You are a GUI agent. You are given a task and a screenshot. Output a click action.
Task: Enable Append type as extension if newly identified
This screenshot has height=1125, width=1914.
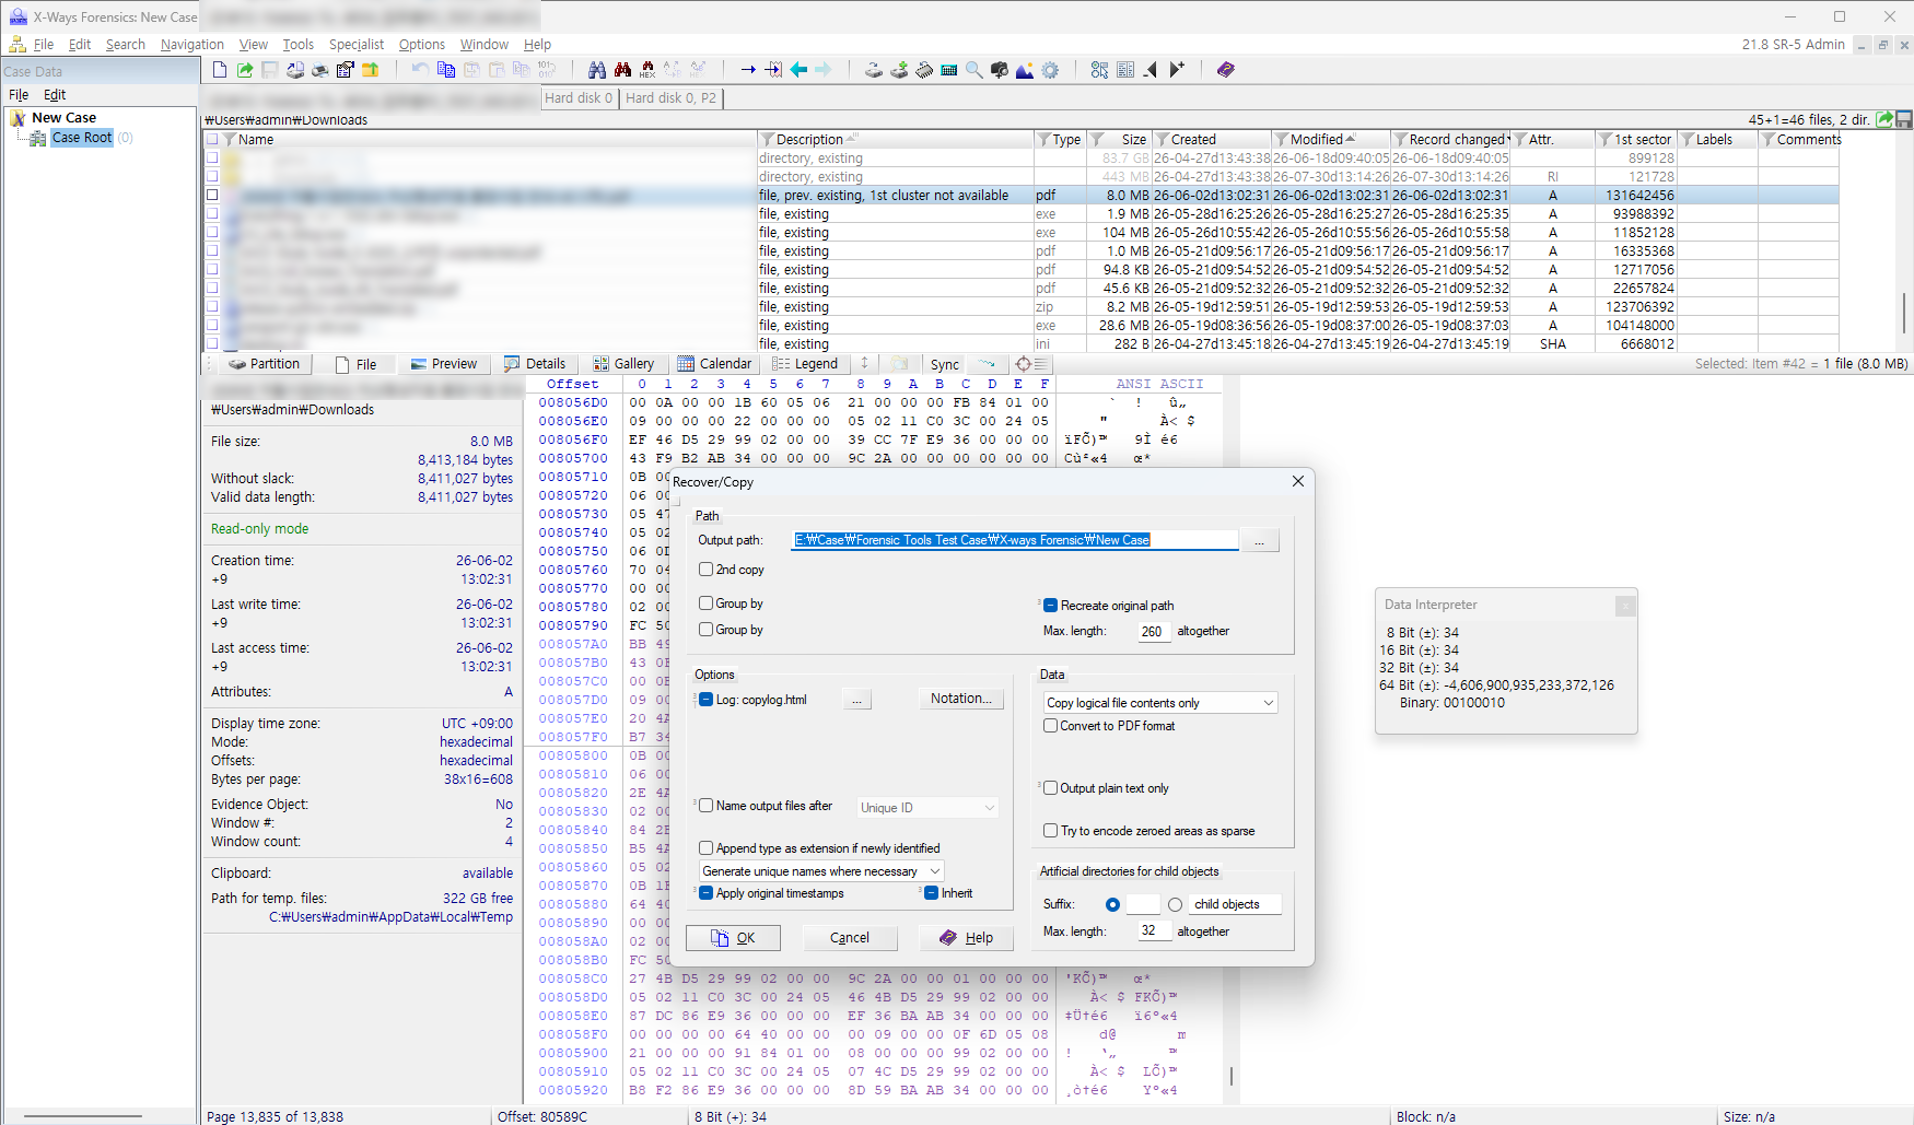click(x=706, y=848)
